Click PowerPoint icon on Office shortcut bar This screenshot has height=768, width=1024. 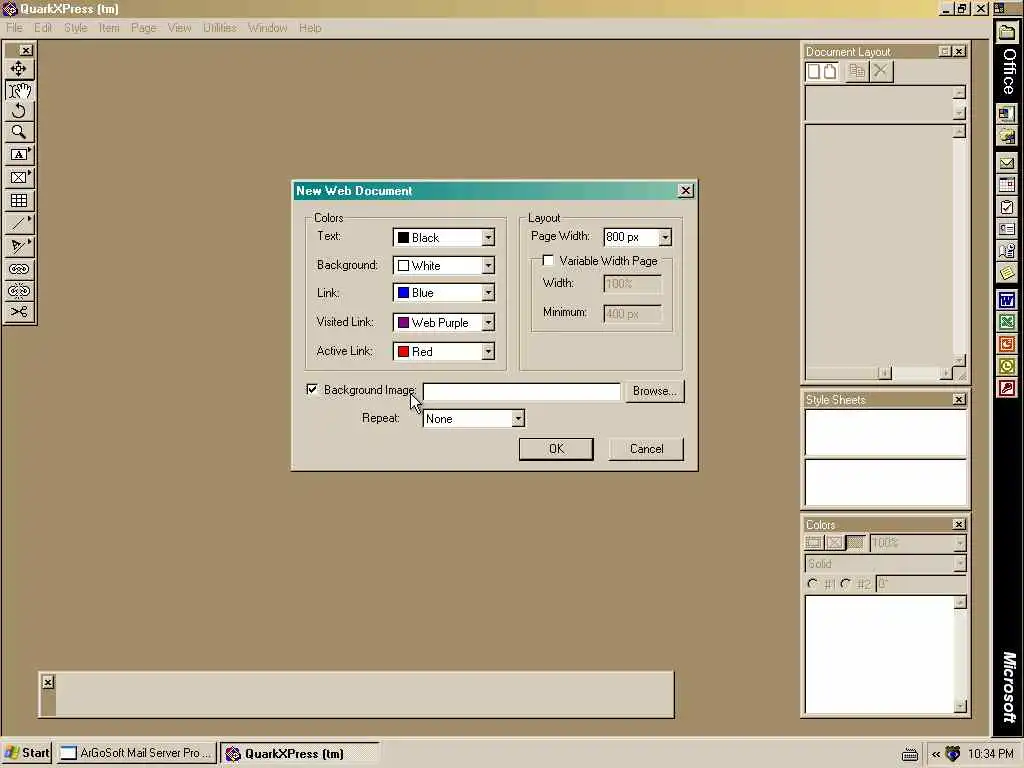pos(1007,344)
